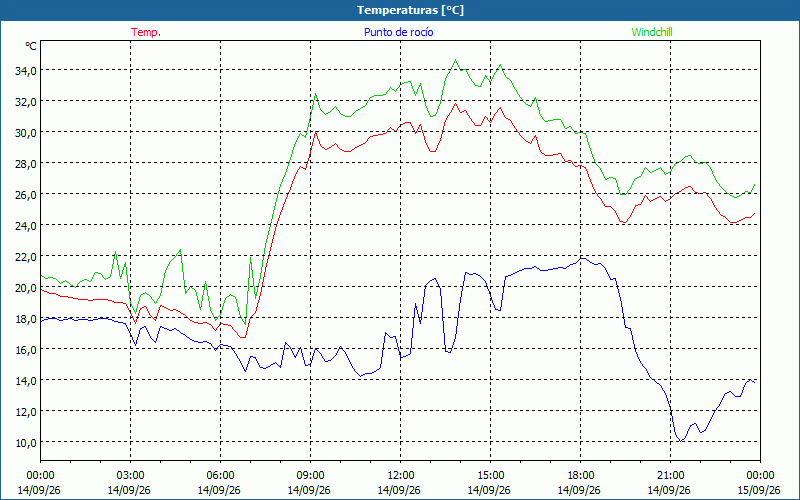Click the 28,0 y-axis value
Screen dimensions: 800x500
26,164
